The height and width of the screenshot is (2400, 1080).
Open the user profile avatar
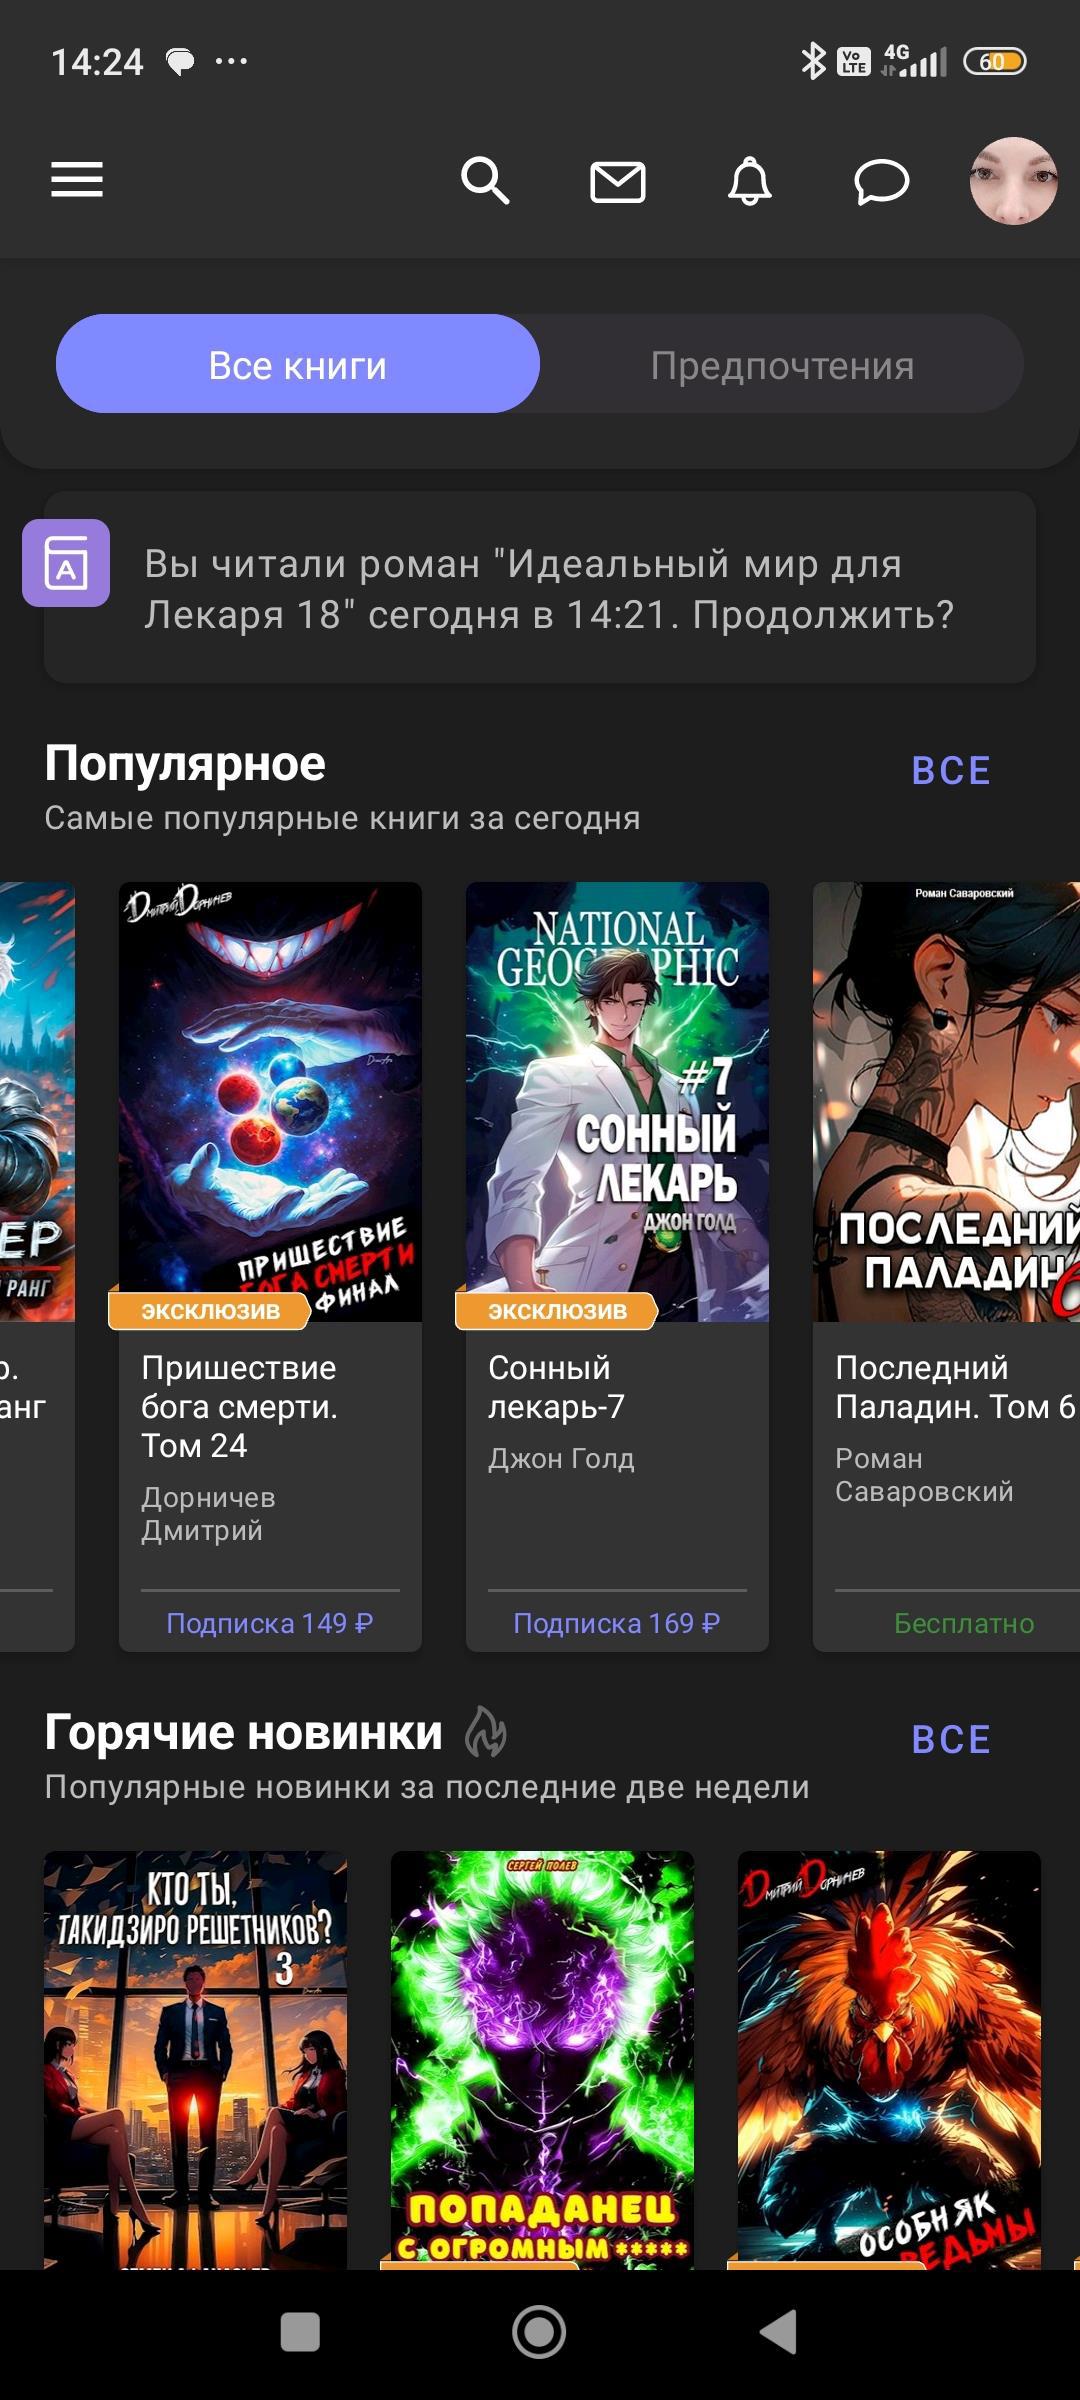(x=1013, y=181)
